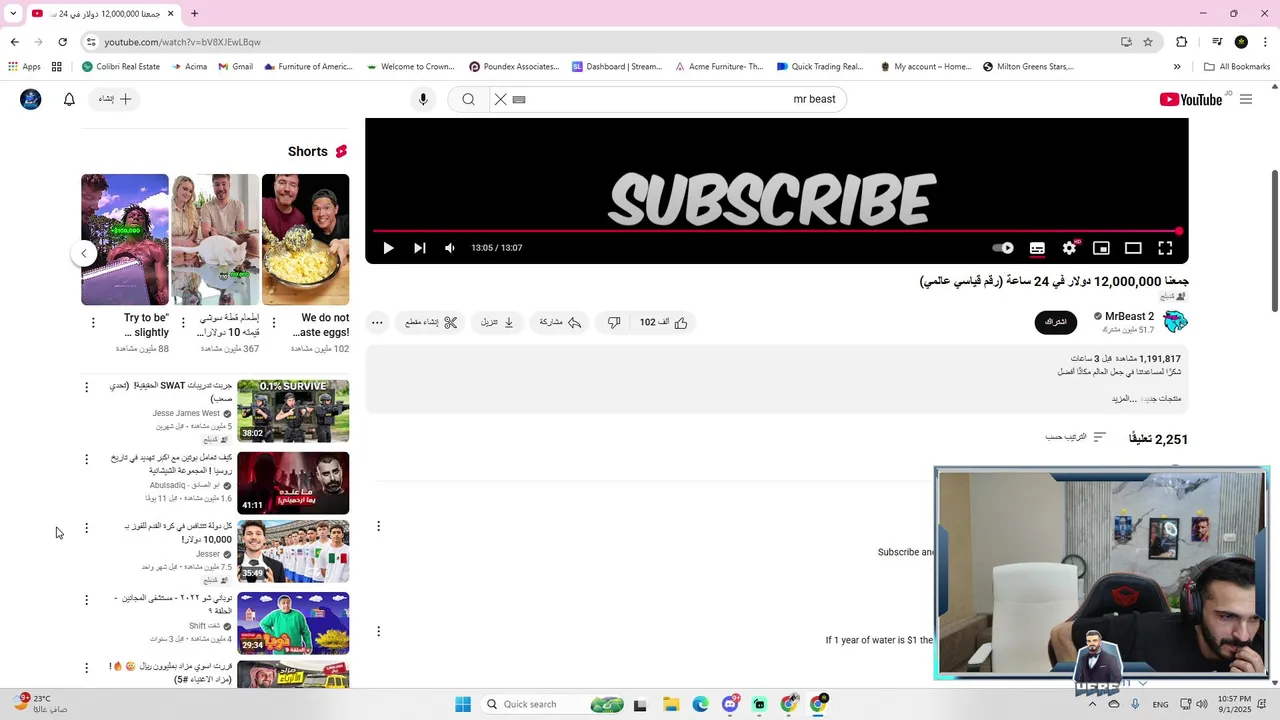Switch to miniplayer mode
The width and height of the screenshot is (1280, 720).
point(1101,248)
